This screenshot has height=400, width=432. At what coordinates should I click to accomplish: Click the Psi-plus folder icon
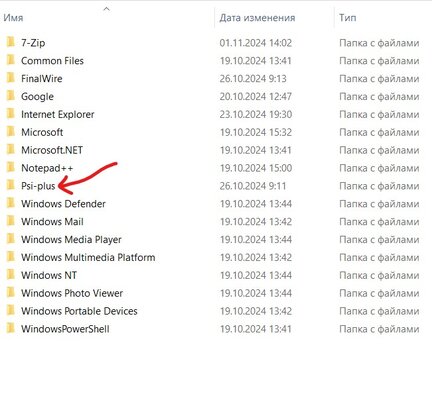[11, 185]
